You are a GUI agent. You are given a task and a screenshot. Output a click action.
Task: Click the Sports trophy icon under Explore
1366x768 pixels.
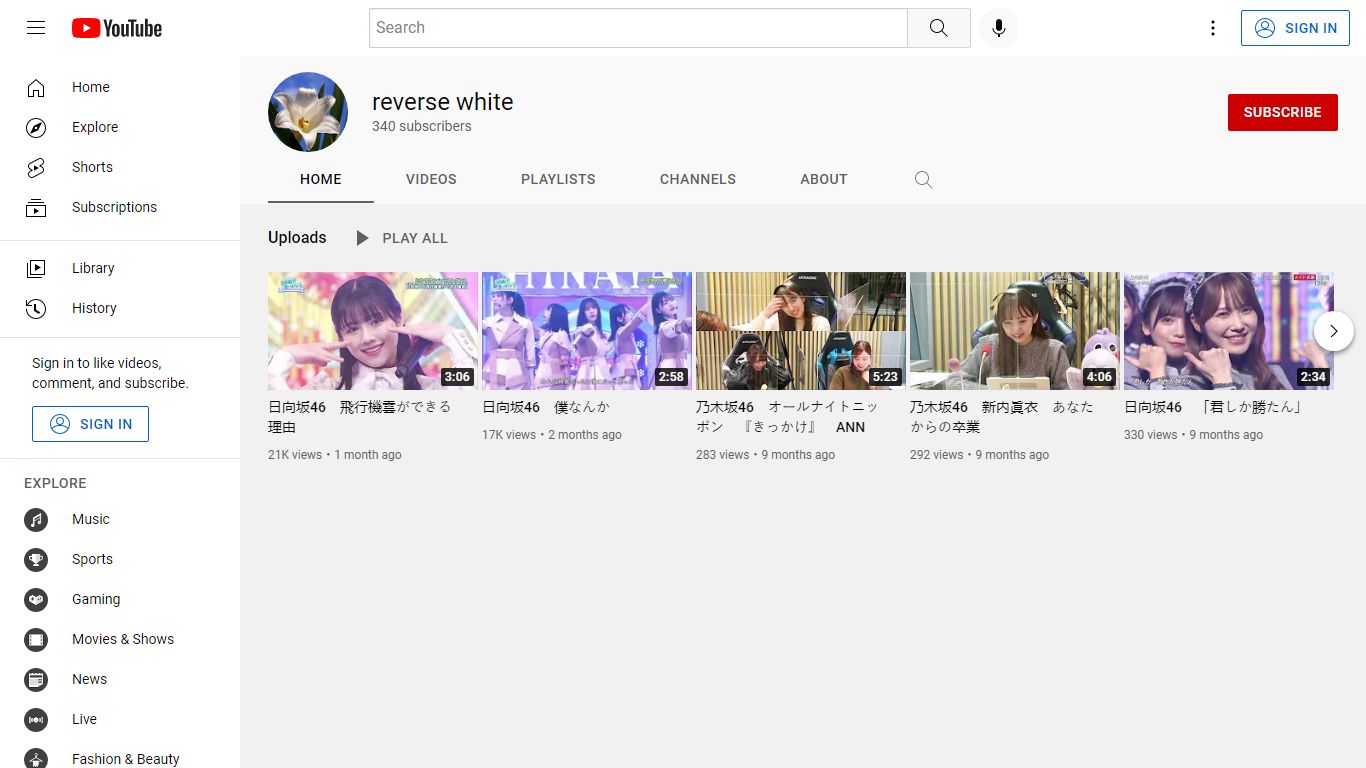coord(36,559)
